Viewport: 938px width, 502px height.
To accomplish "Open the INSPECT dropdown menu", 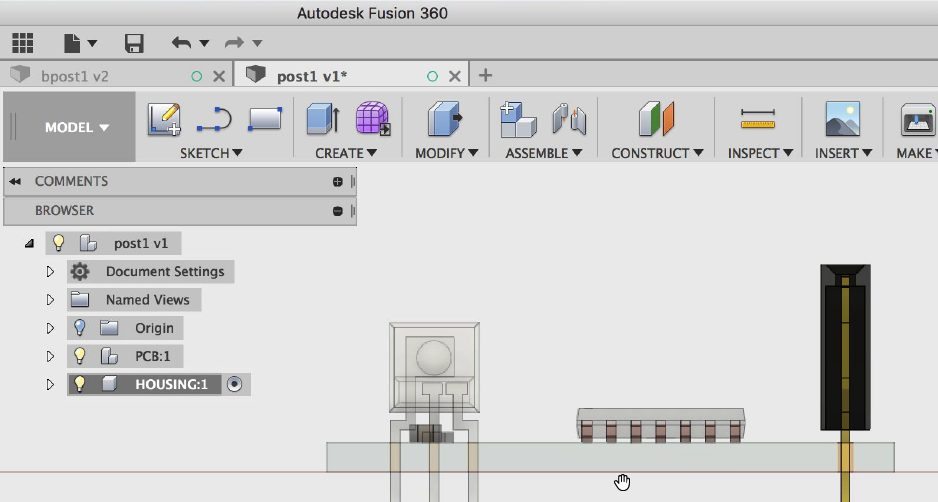I will [x=760, y=153].
